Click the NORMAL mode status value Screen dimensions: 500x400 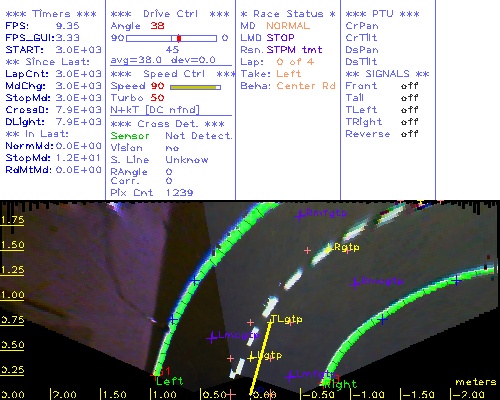(x=288, y=26)
